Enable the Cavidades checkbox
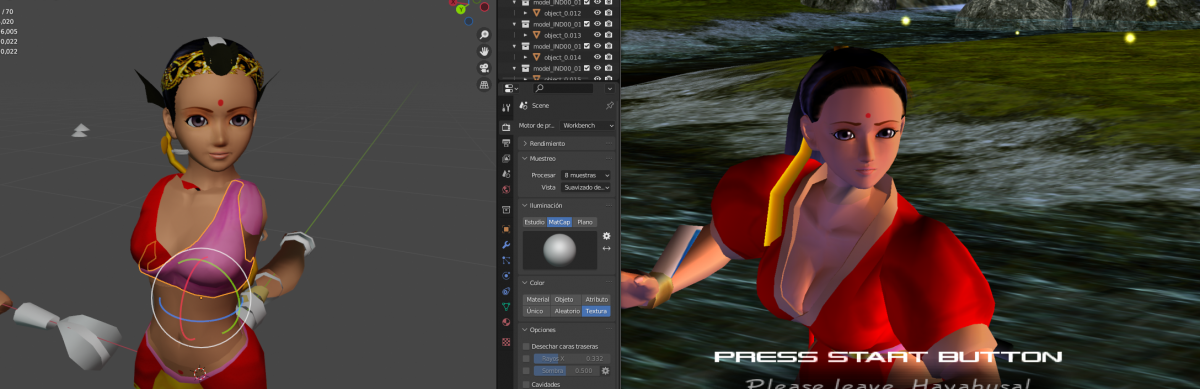 526,383
